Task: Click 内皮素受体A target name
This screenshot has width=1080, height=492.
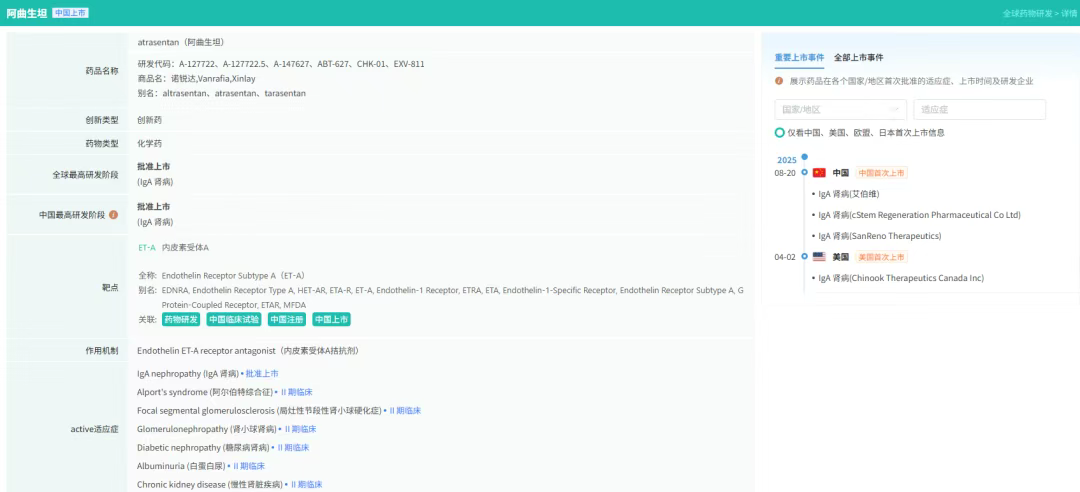Action: (185, 247)
